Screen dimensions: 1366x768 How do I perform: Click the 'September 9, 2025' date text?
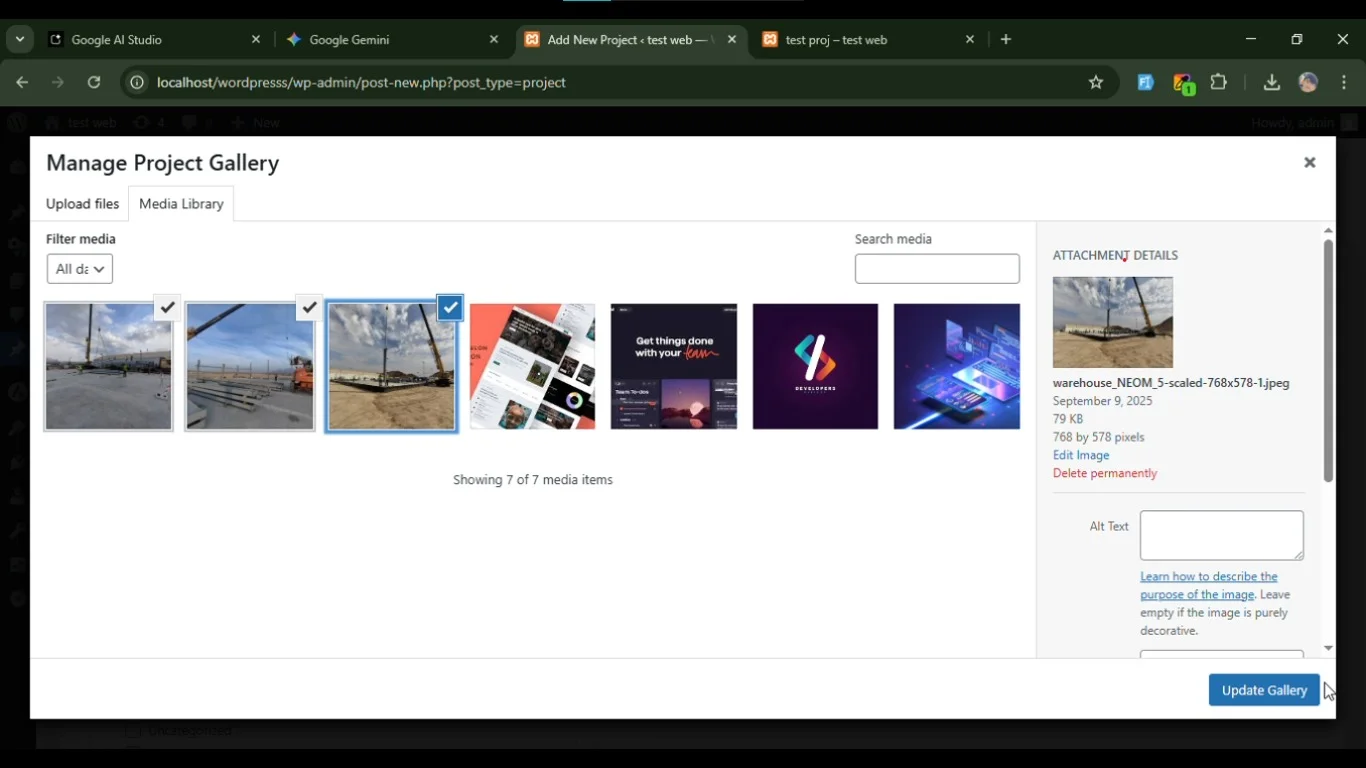(x=1103, y=401)
